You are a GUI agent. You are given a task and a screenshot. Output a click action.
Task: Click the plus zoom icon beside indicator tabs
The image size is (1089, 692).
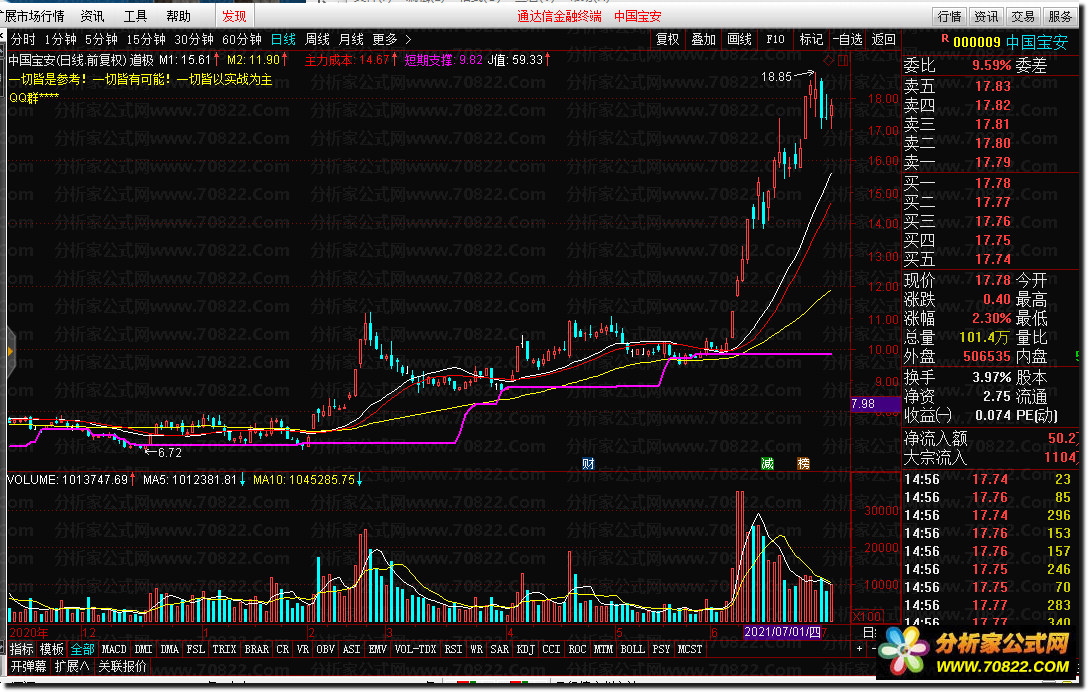[860, 649]
